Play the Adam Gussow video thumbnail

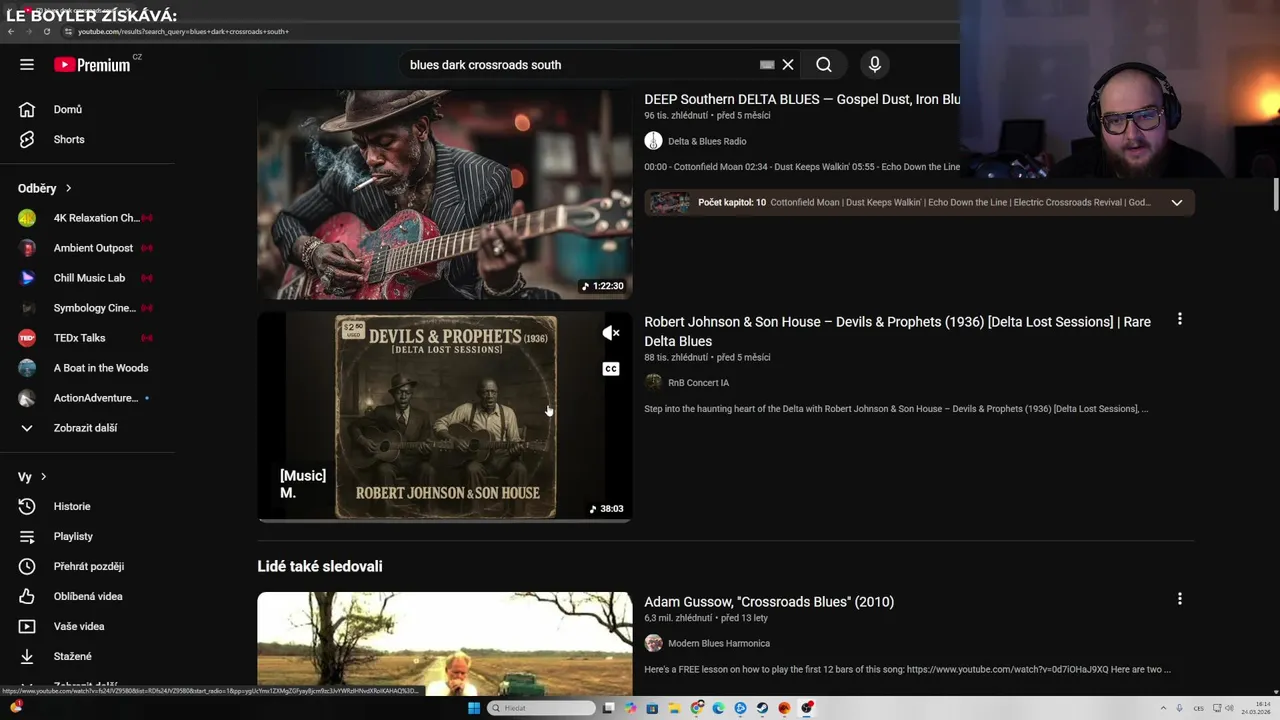[x=445, y=643]
